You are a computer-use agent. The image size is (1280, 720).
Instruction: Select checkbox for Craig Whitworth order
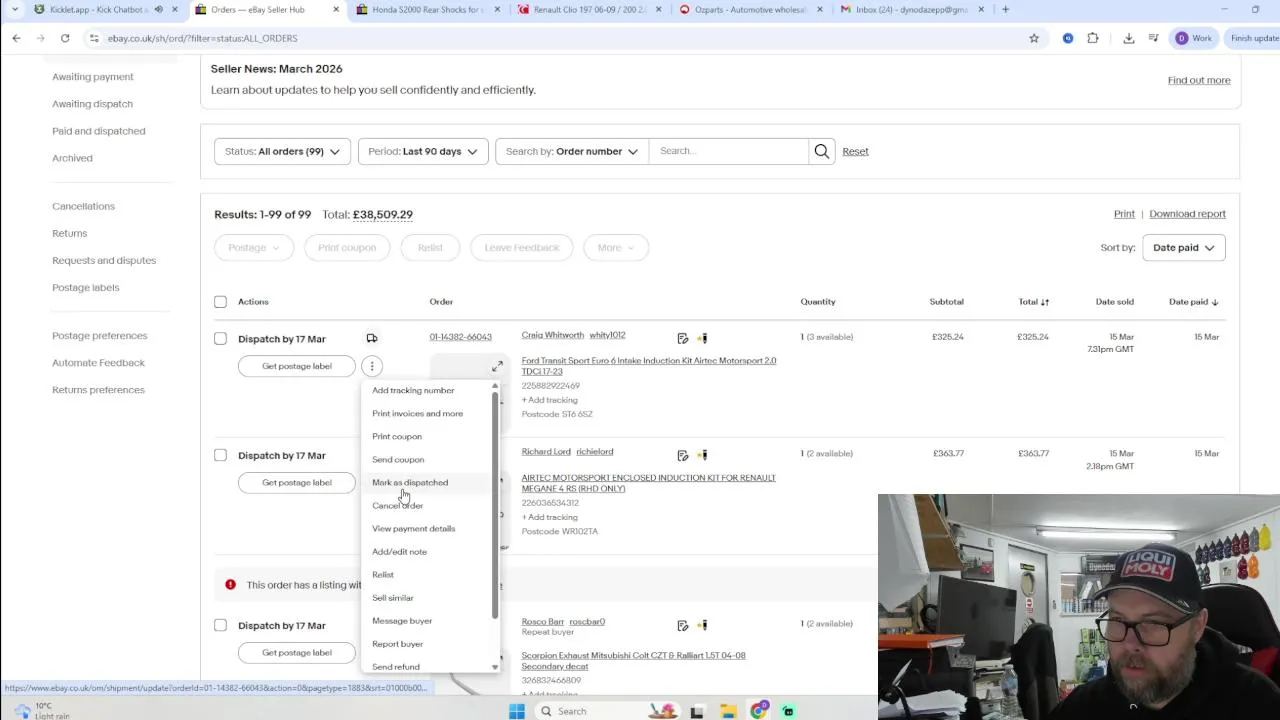220,338
